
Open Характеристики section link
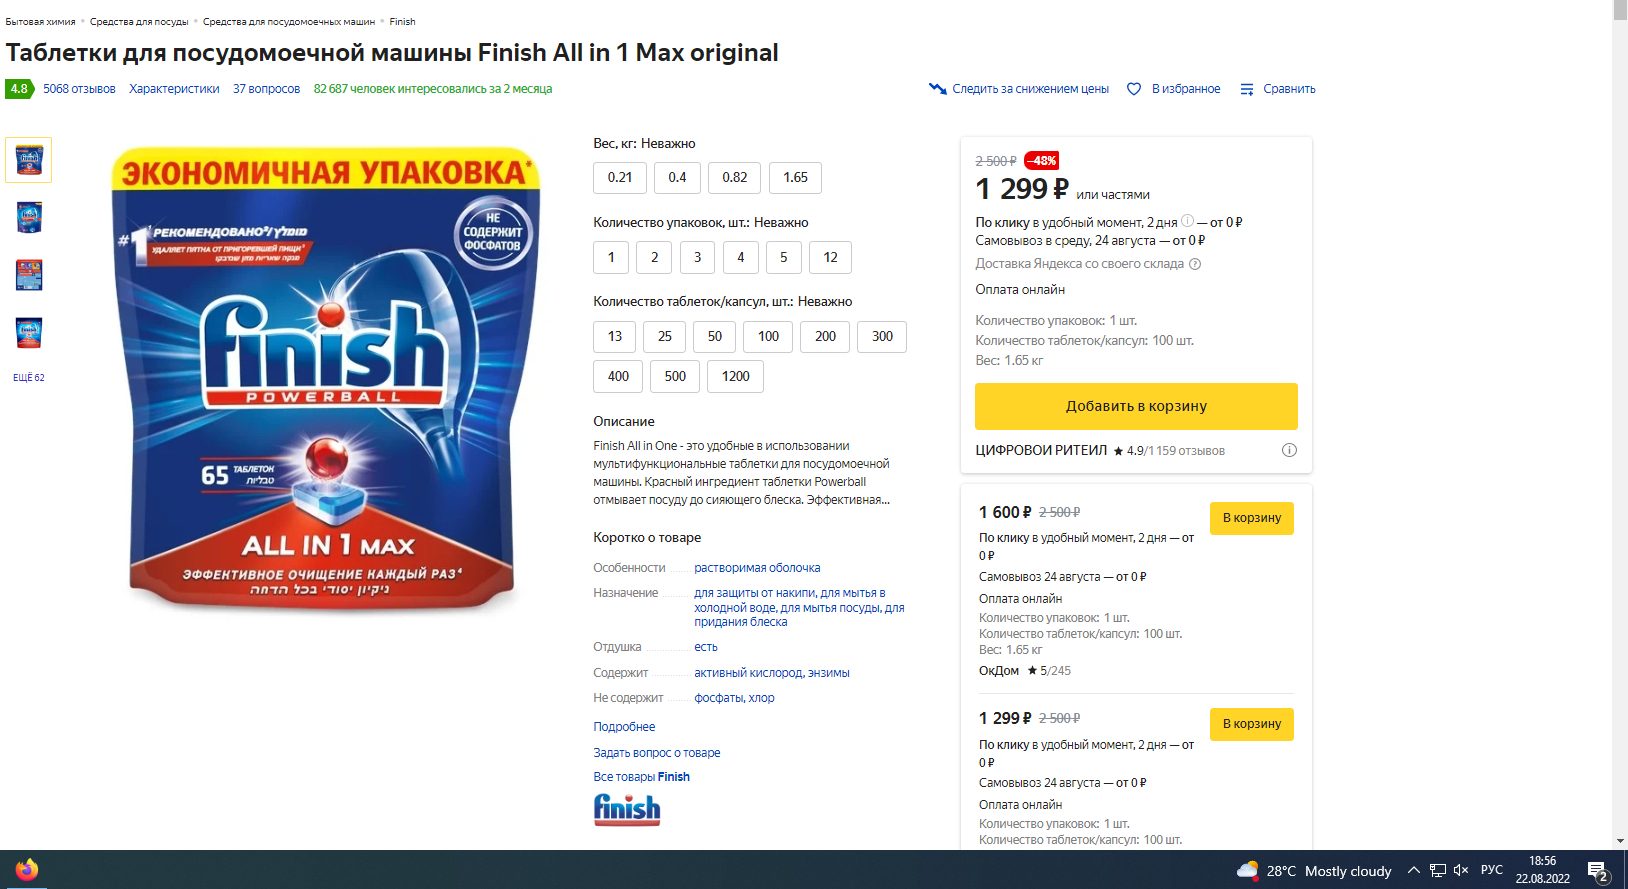tap(174, 89)
